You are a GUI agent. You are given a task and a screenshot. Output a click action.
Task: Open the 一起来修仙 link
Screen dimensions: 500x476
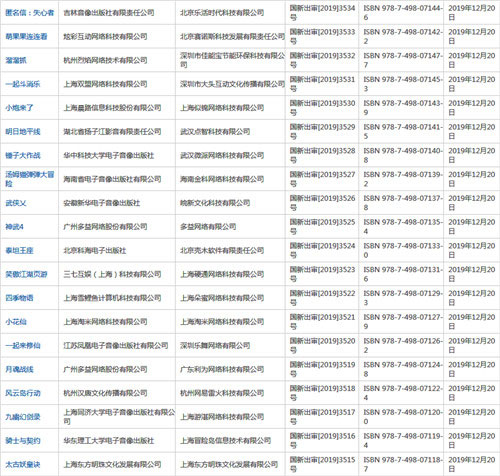point(23,346)
